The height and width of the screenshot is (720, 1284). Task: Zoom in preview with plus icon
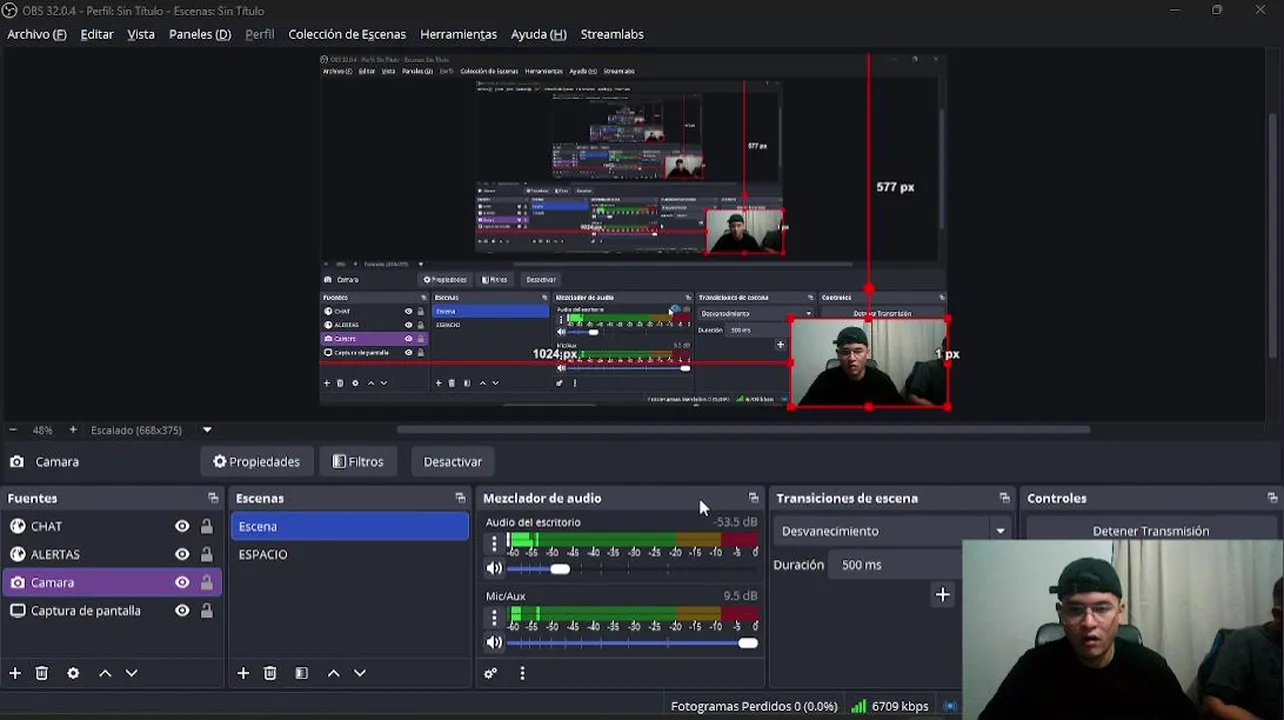click(x=72, y=430)
